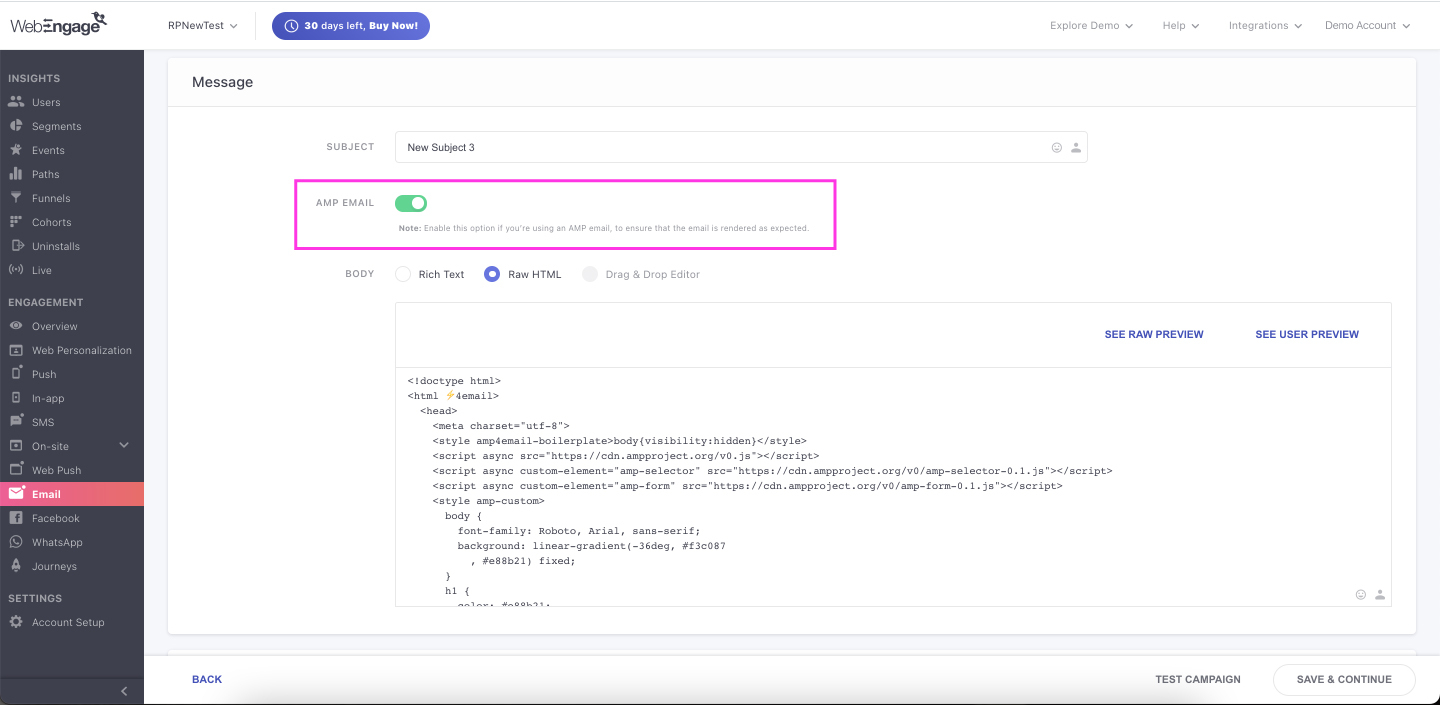Screen dimensions: 1440x705
Task: Open the Demo Account dropdown
Action: (x=1367, y=26)
